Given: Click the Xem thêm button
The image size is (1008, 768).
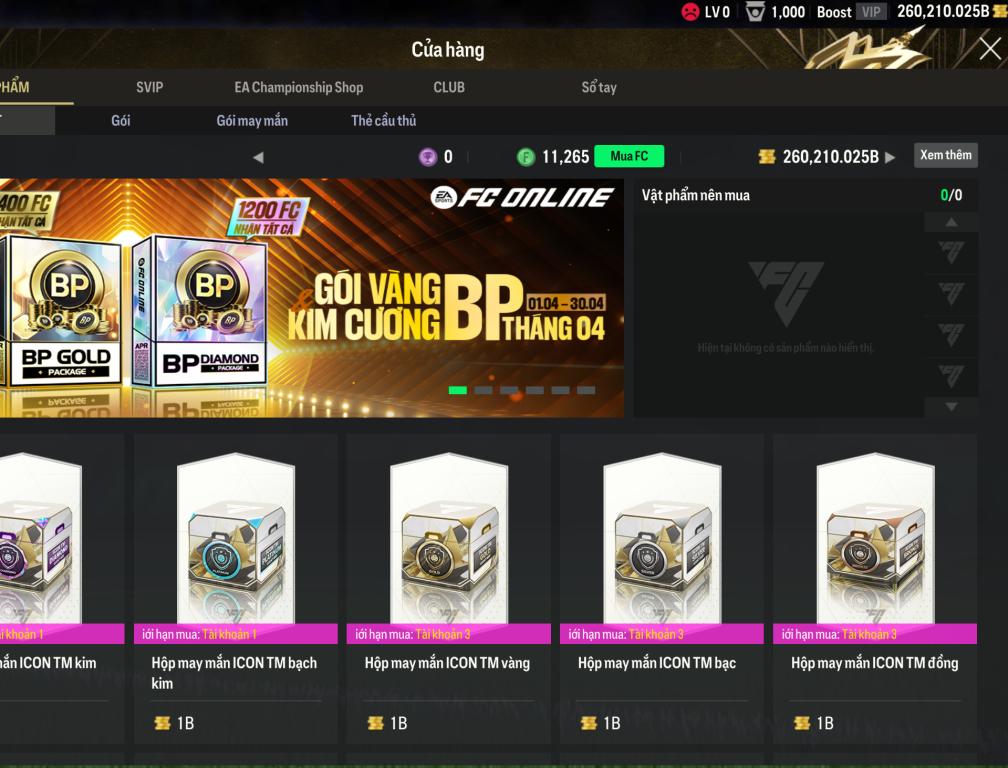Looking at the screenshot, I should click(946, 155).
